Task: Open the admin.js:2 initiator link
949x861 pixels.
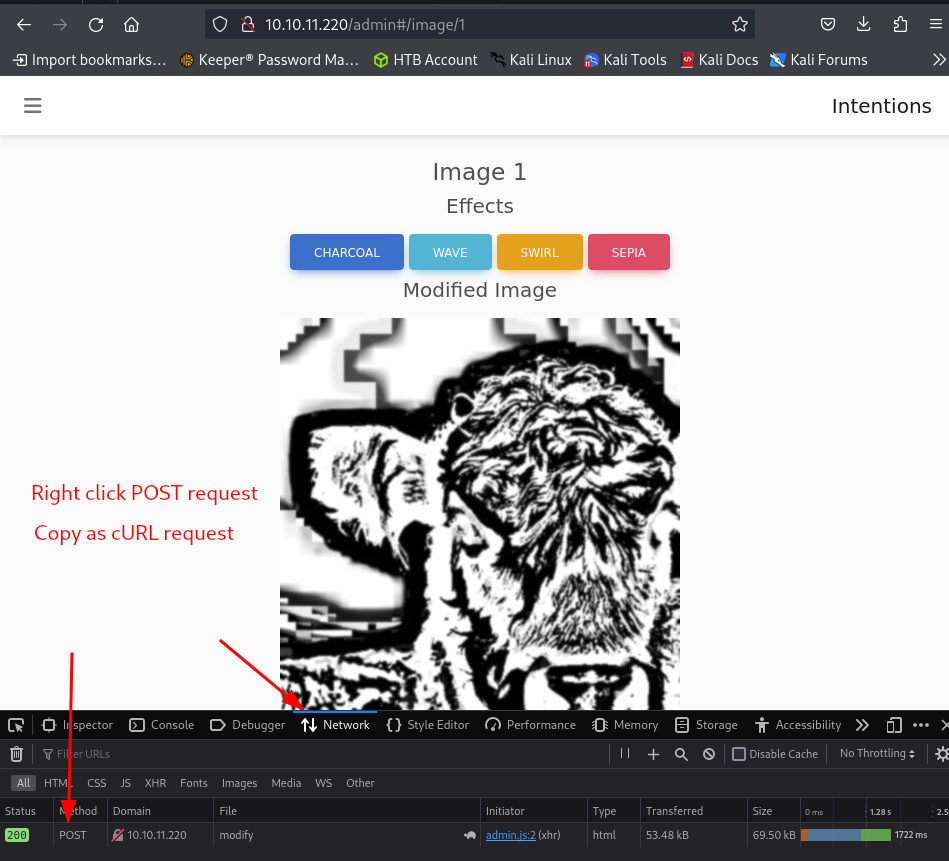Action: point(510,835)
